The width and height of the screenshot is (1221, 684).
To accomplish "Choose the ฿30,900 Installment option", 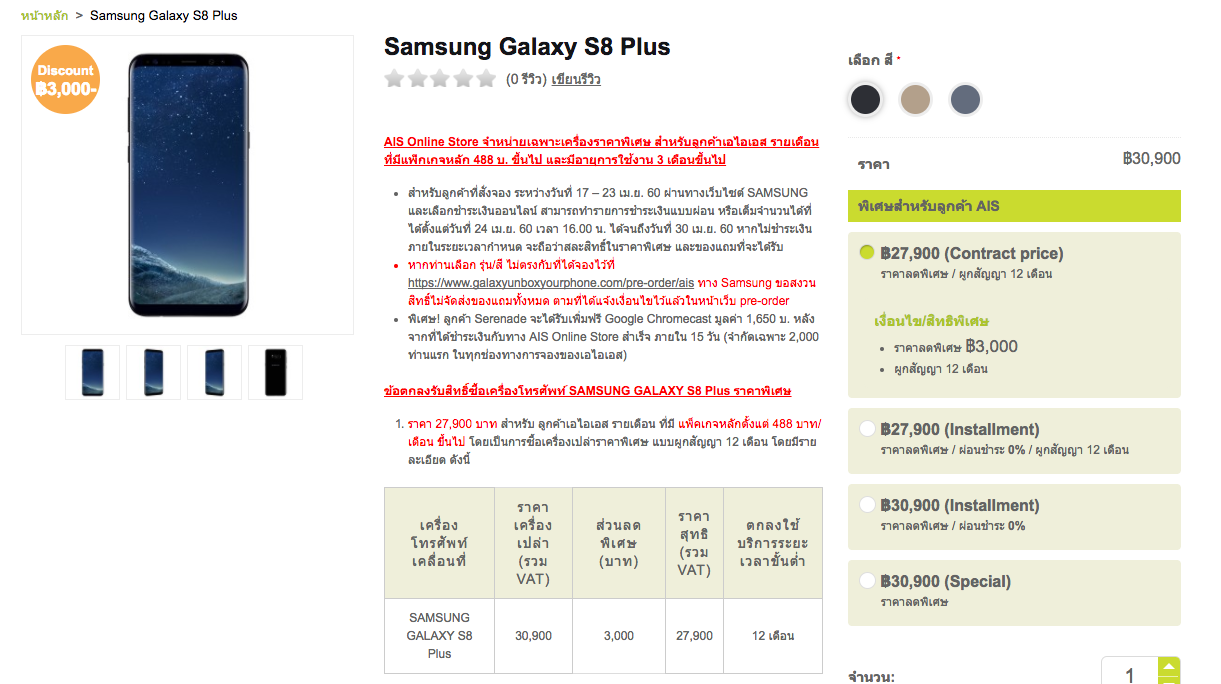I will pyautogui.click(x=868, y=505).
